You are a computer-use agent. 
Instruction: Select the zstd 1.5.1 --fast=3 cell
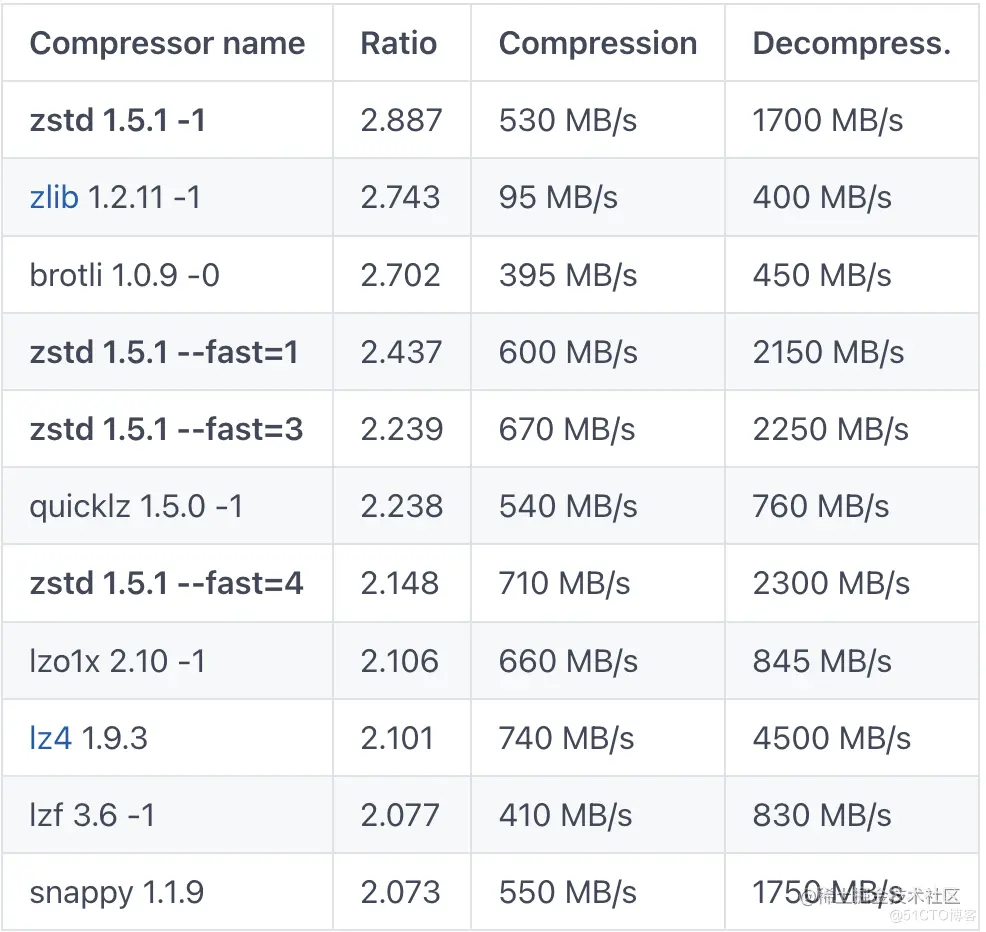[x=167, y=430]
